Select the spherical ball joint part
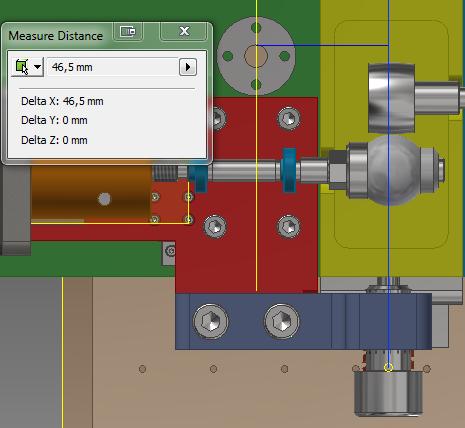Viewport: 465px width, 428px height. point(392,169)
